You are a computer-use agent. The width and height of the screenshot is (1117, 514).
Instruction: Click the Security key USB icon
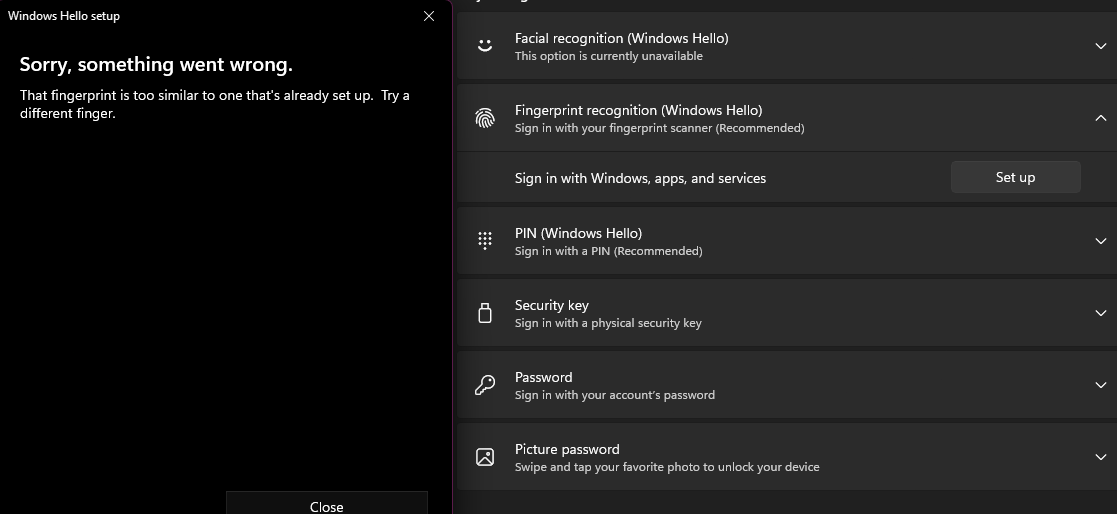[x=485, y=313]
